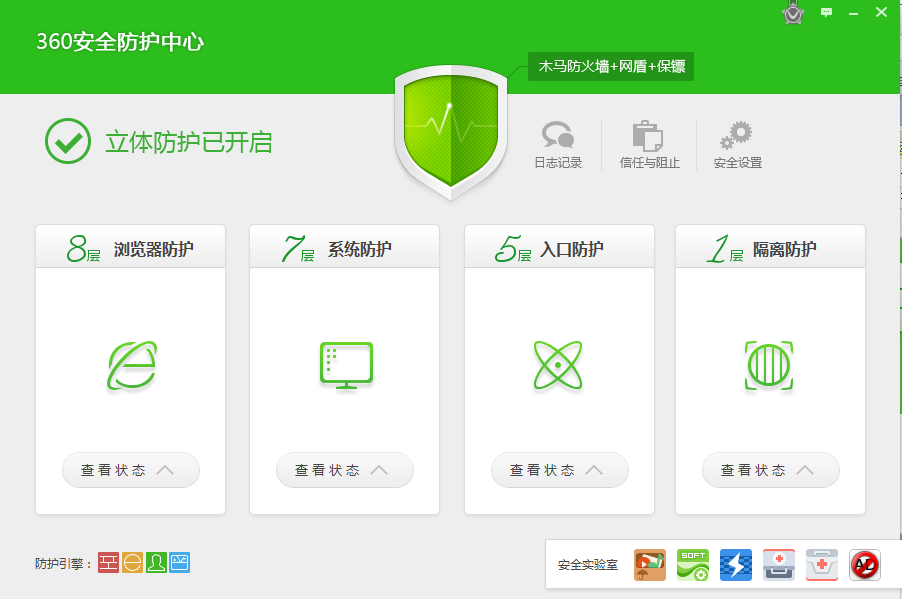Minimize the 360 protection center window
The width and height of the screenshot is (902, 599).
click(854, 13)
